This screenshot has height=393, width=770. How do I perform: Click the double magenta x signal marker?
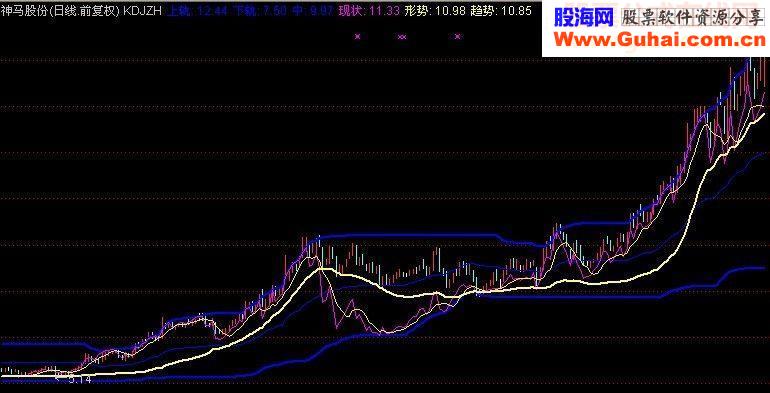pos(402,36)
